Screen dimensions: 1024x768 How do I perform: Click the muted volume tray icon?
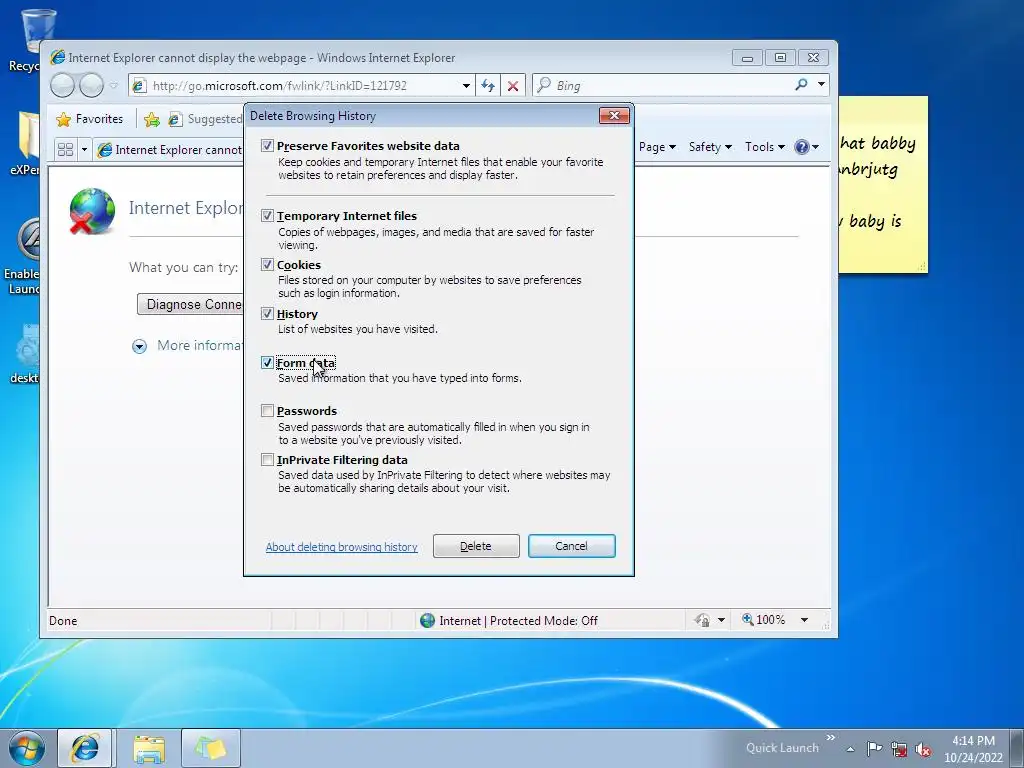pos(923,748)
